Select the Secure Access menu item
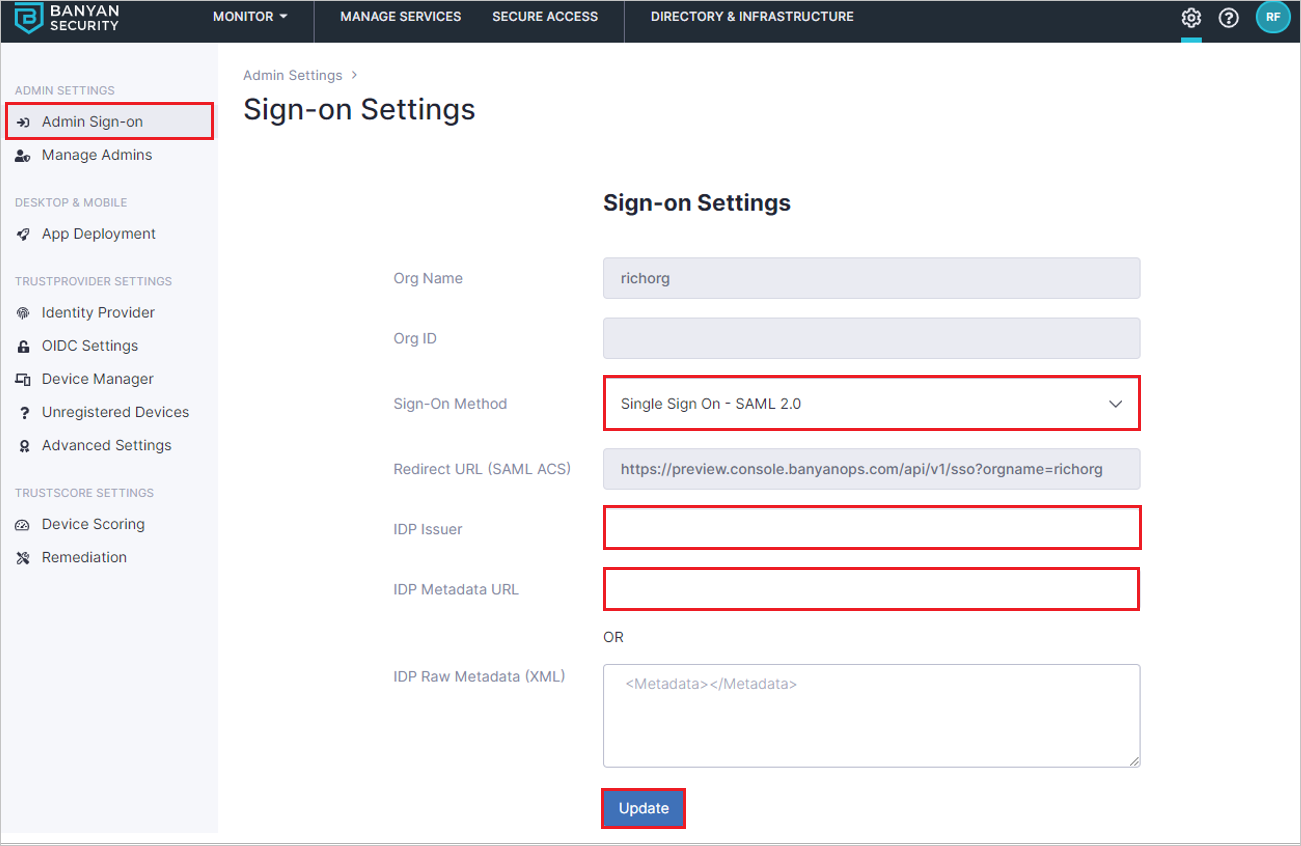The height and width of the screenshot is (846, 1301). 544,16
